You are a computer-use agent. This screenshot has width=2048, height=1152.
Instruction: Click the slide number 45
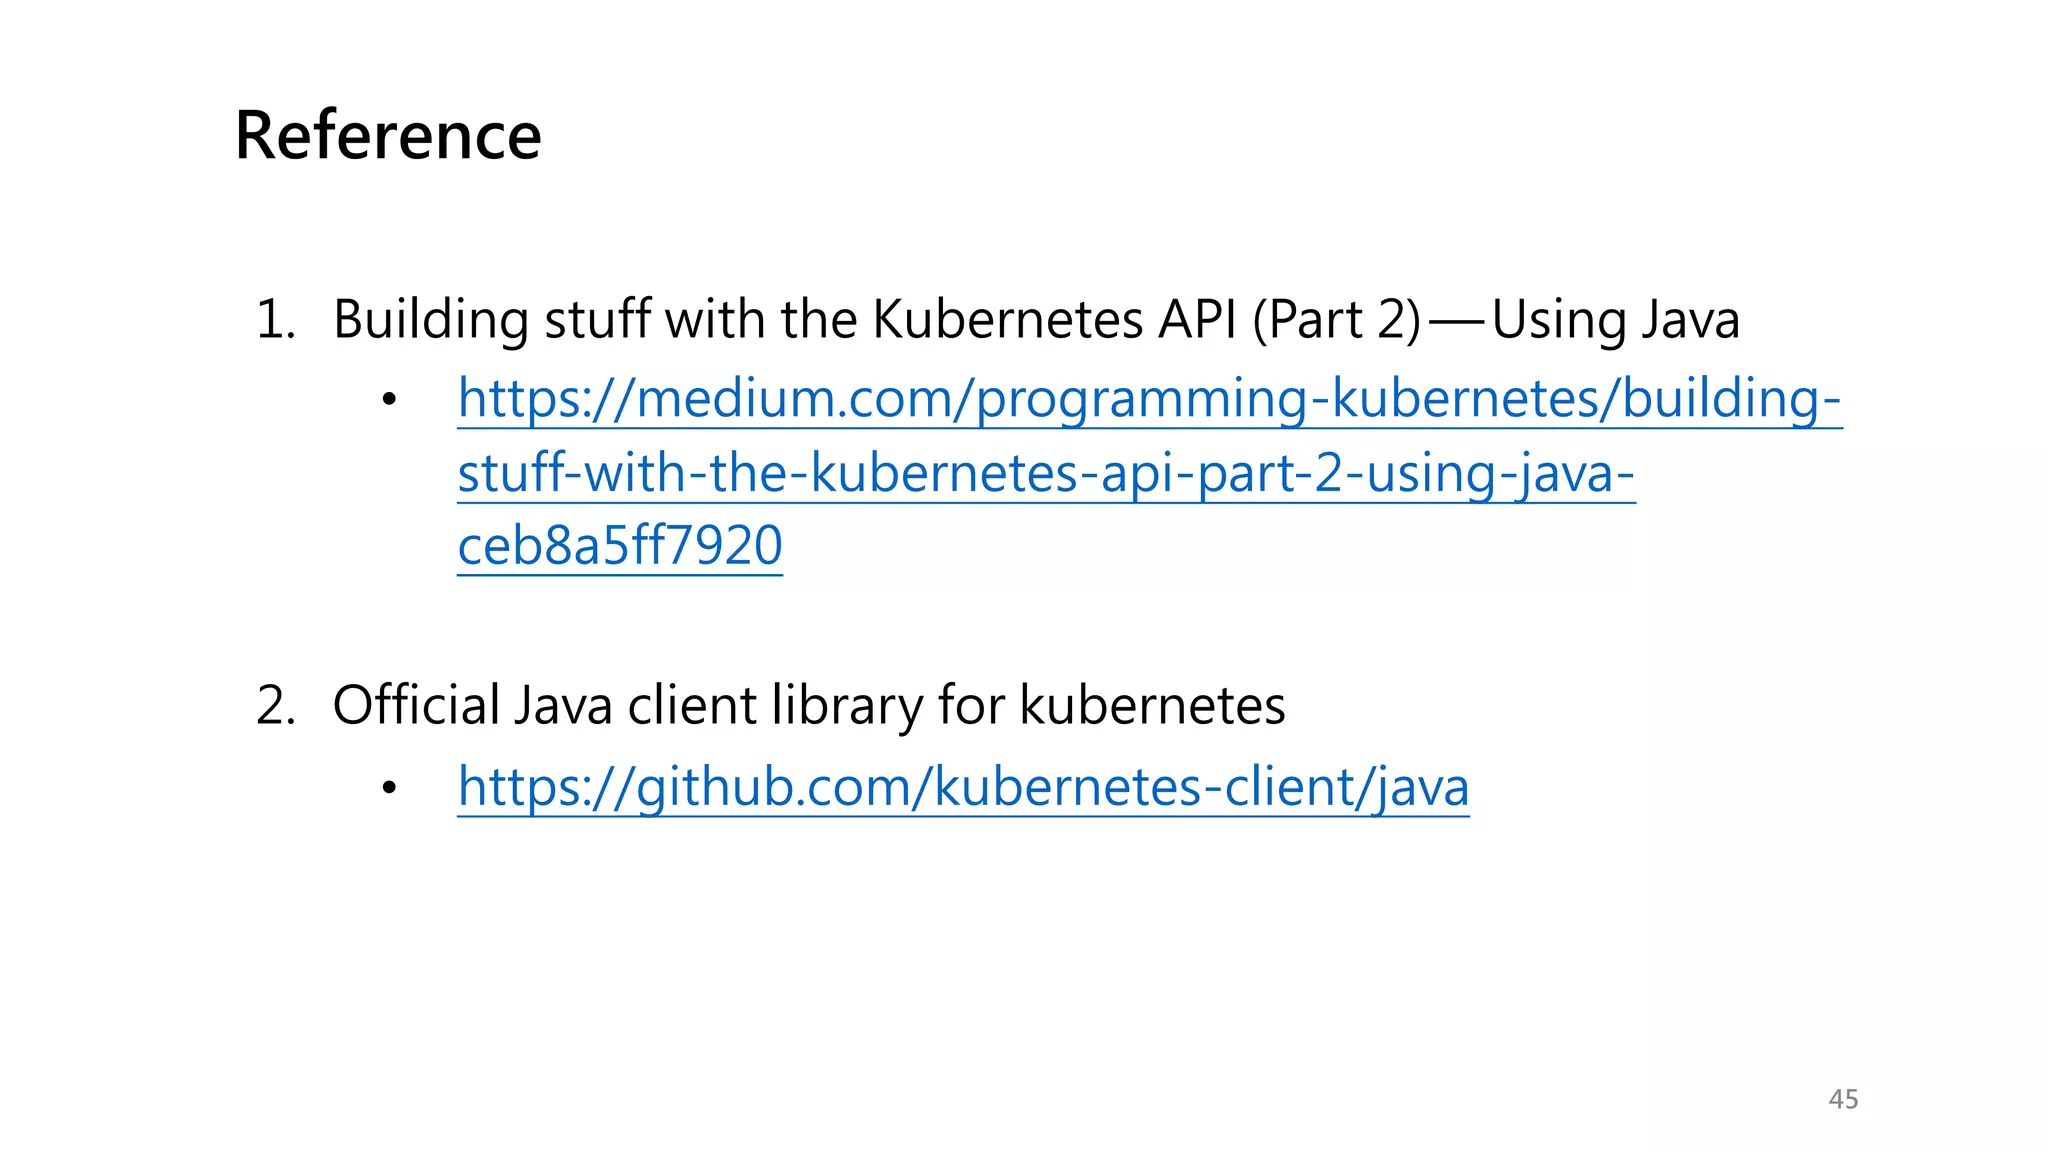1842,1099
